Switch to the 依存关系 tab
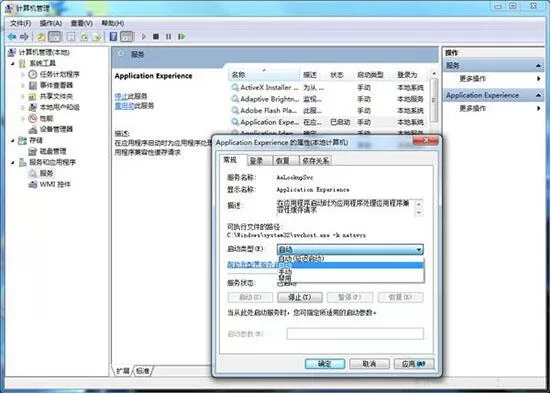This screenshot has height=394, width=551. pos(316,161)
